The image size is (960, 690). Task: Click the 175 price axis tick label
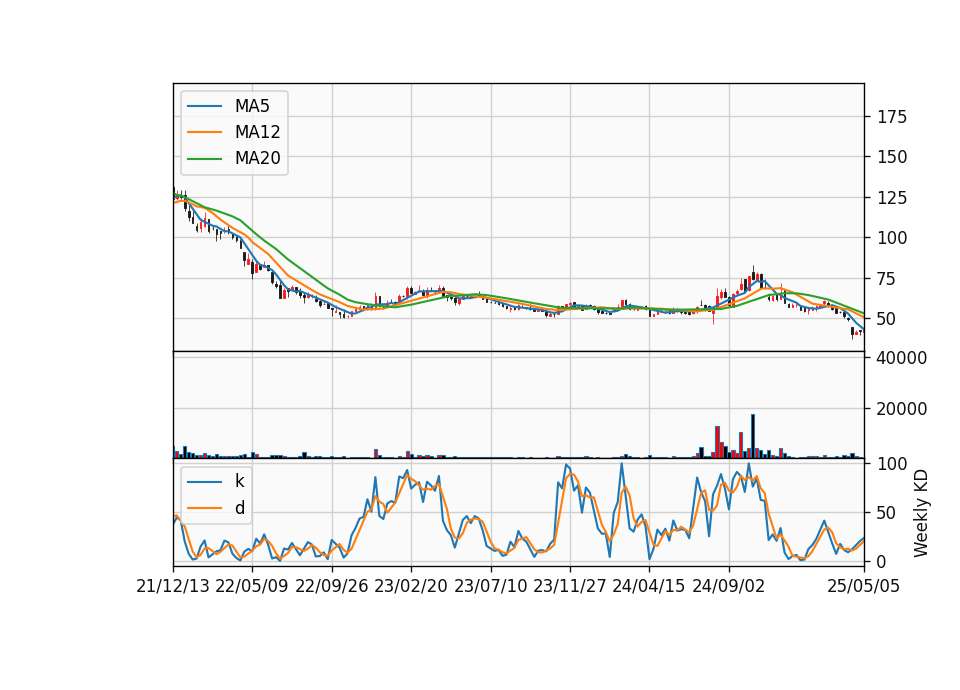click(x=892, y=117)
